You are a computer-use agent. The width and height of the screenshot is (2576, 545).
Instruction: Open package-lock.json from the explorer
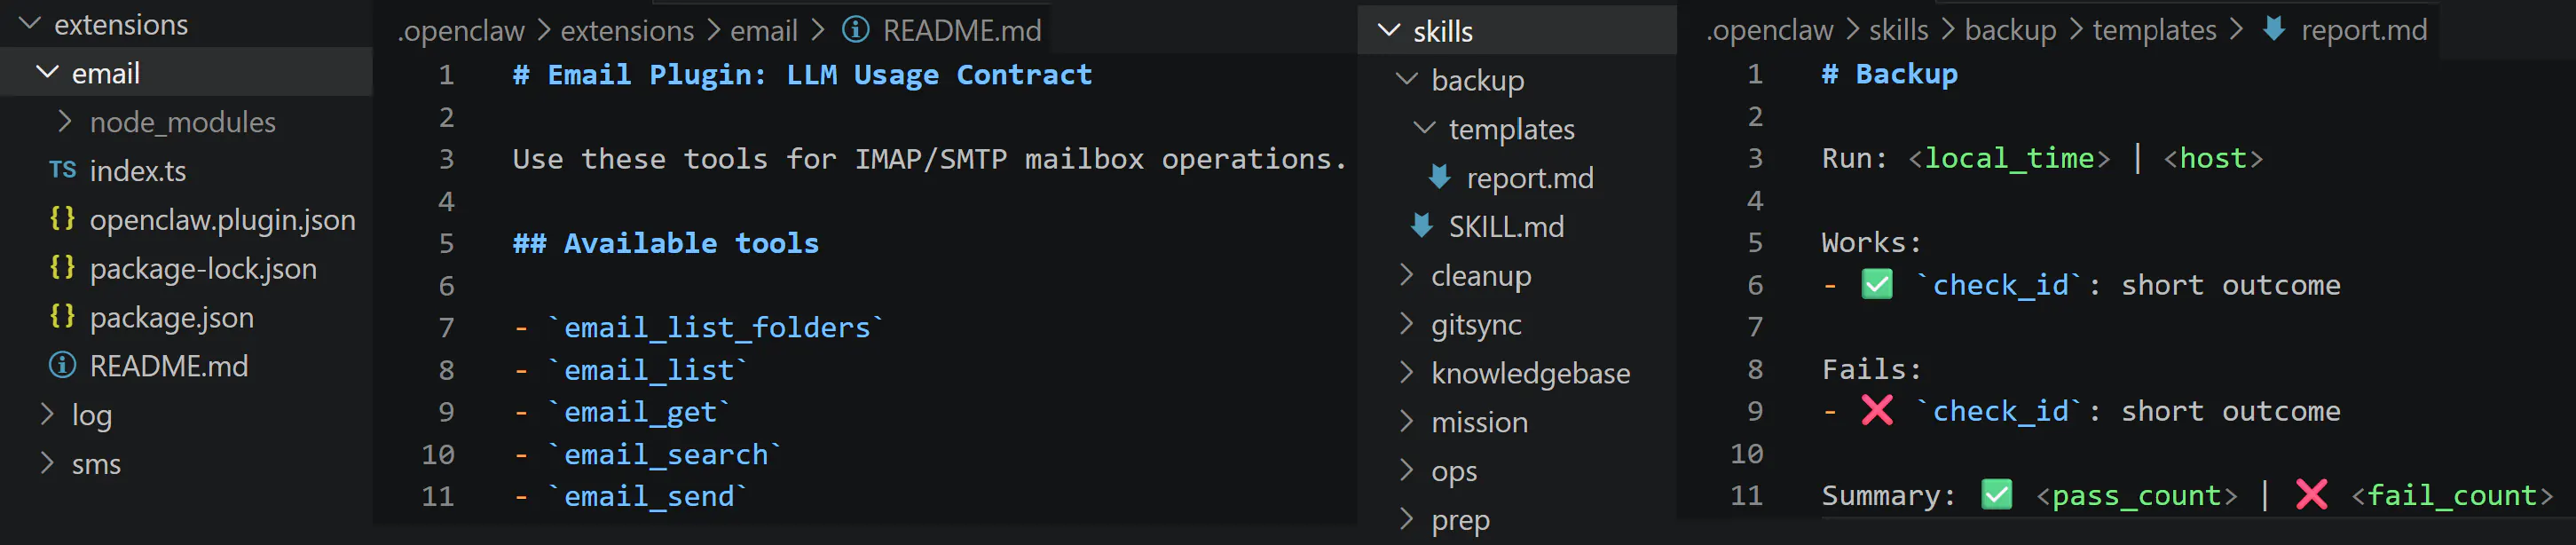point(204,268)
